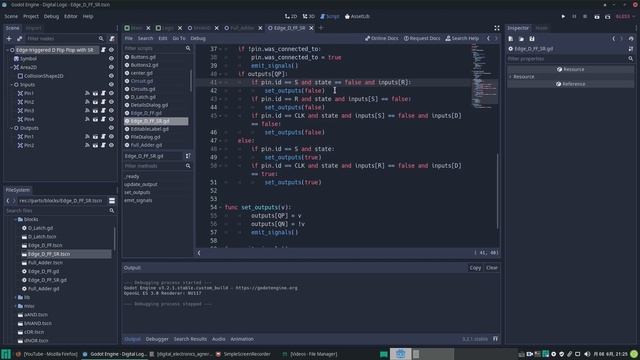Open Inspector object history icon
Screen dimensions: 640x360
(631, 39)
